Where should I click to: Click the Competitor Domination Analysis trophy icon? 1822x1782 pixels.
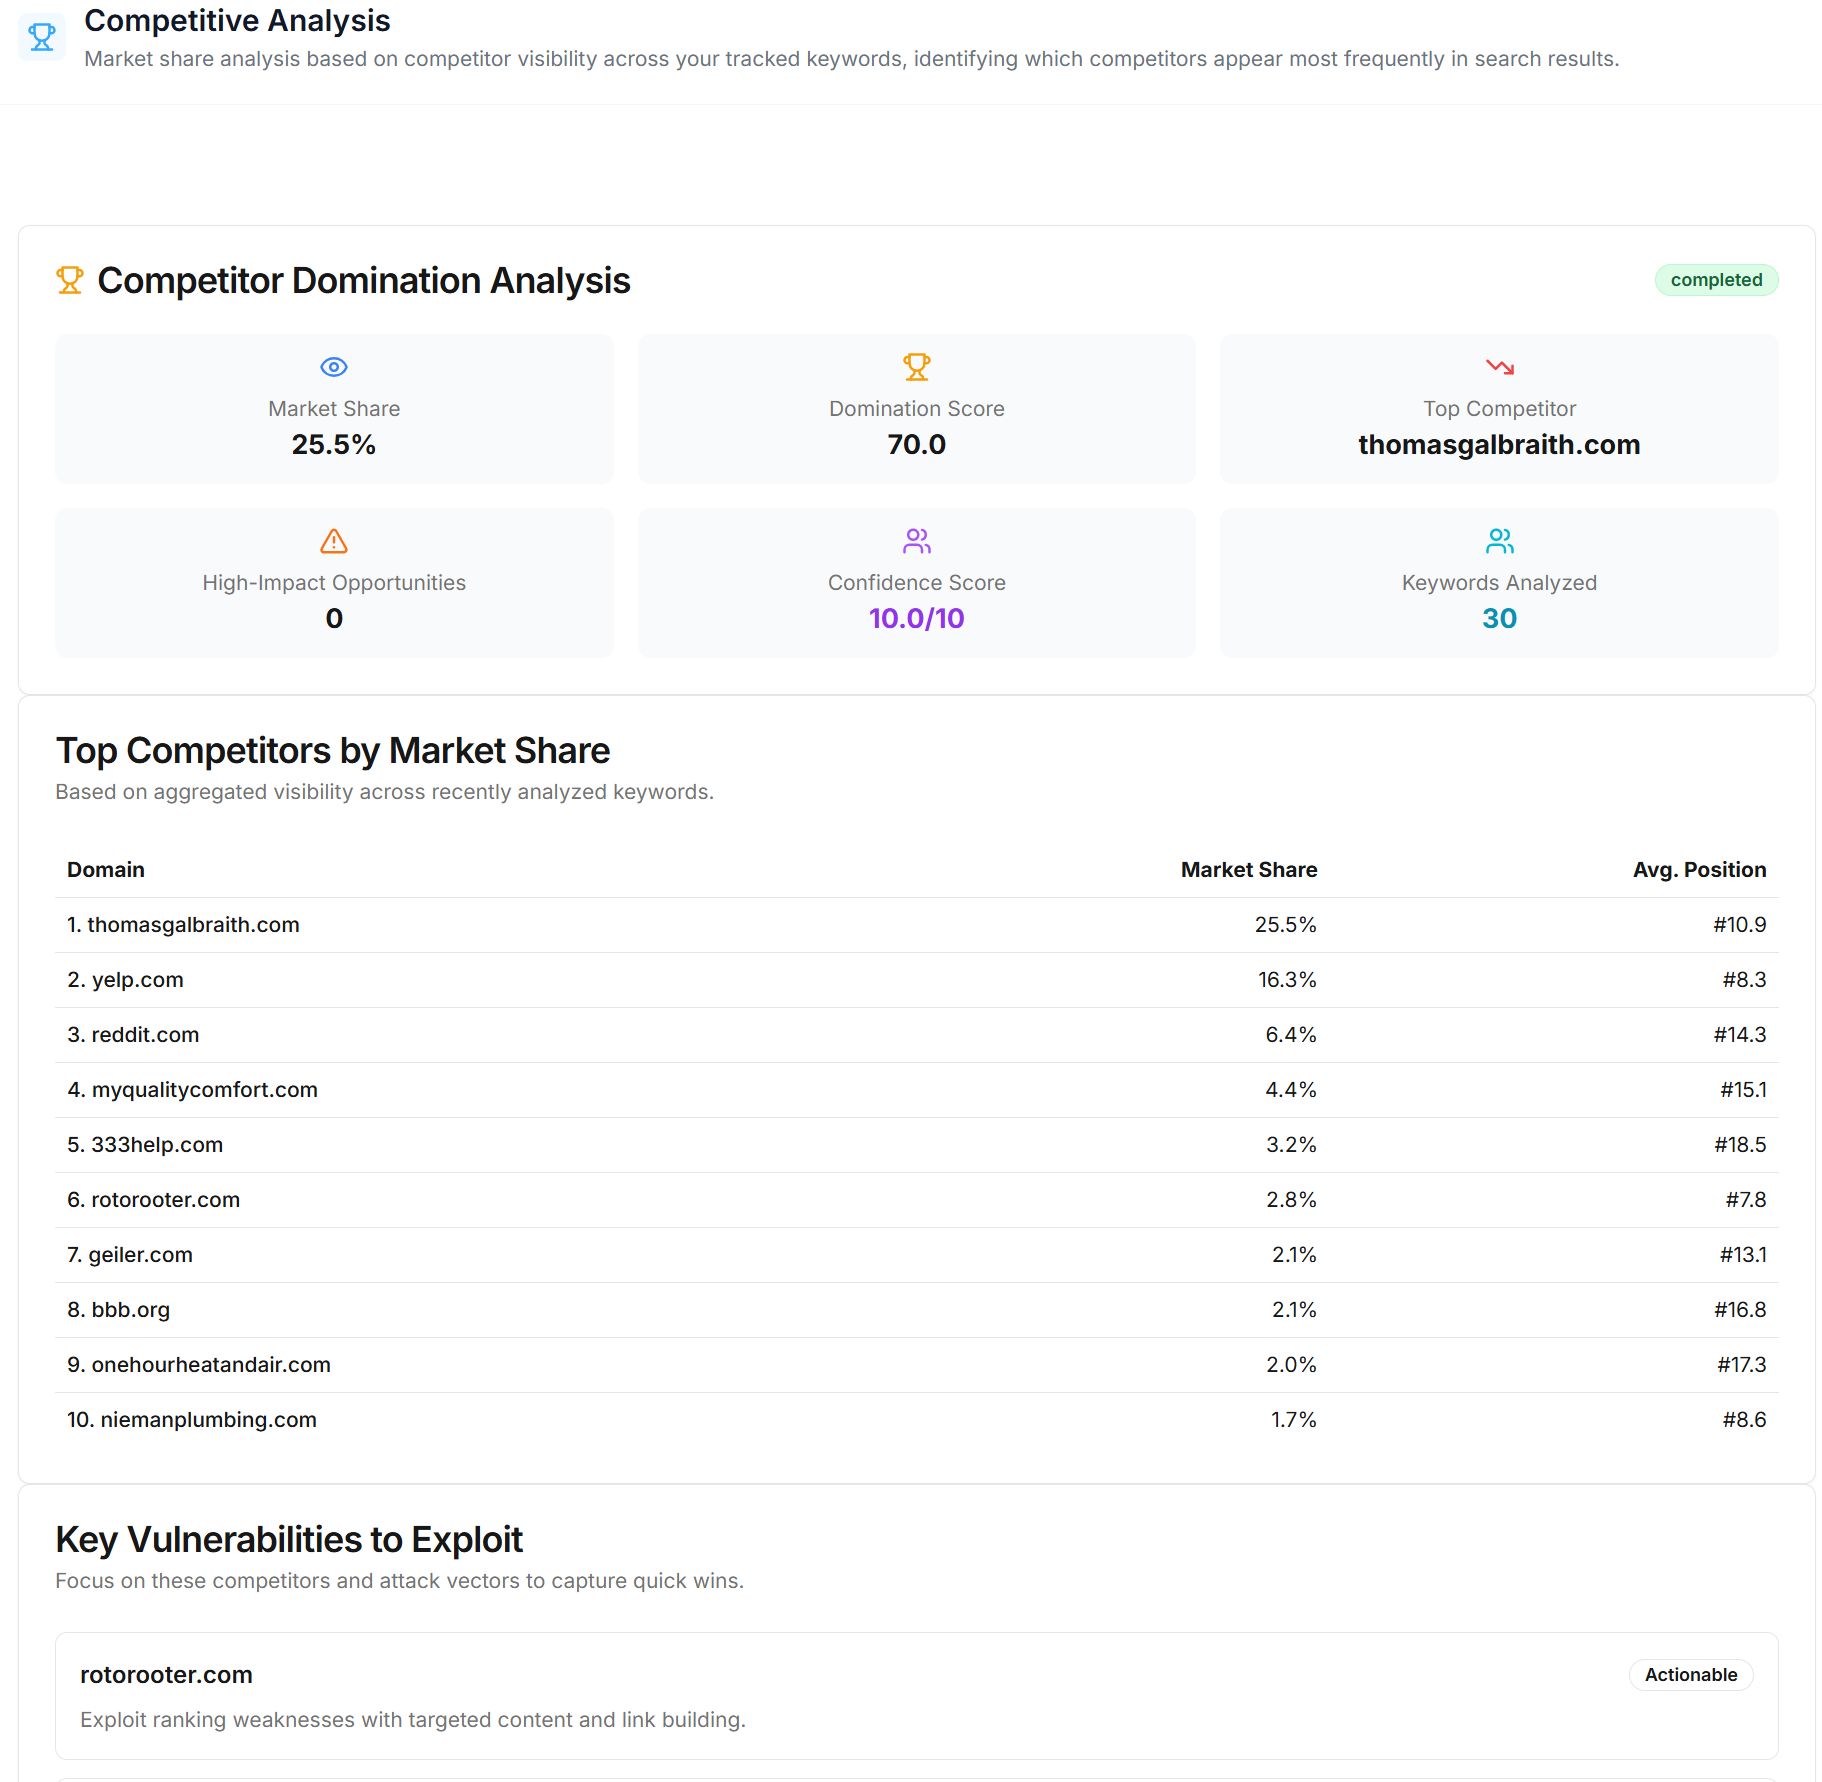pos(69,279)
